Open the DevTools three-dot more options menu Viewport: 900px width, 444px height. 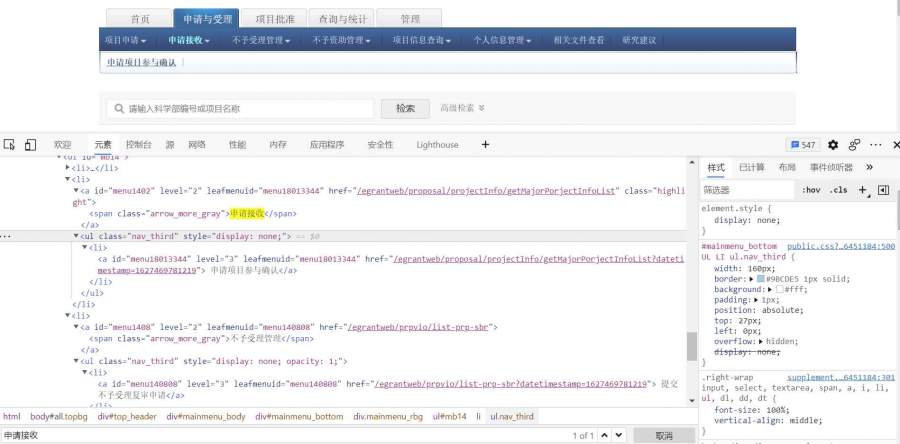pyautogui.click(x=875, y=145)
